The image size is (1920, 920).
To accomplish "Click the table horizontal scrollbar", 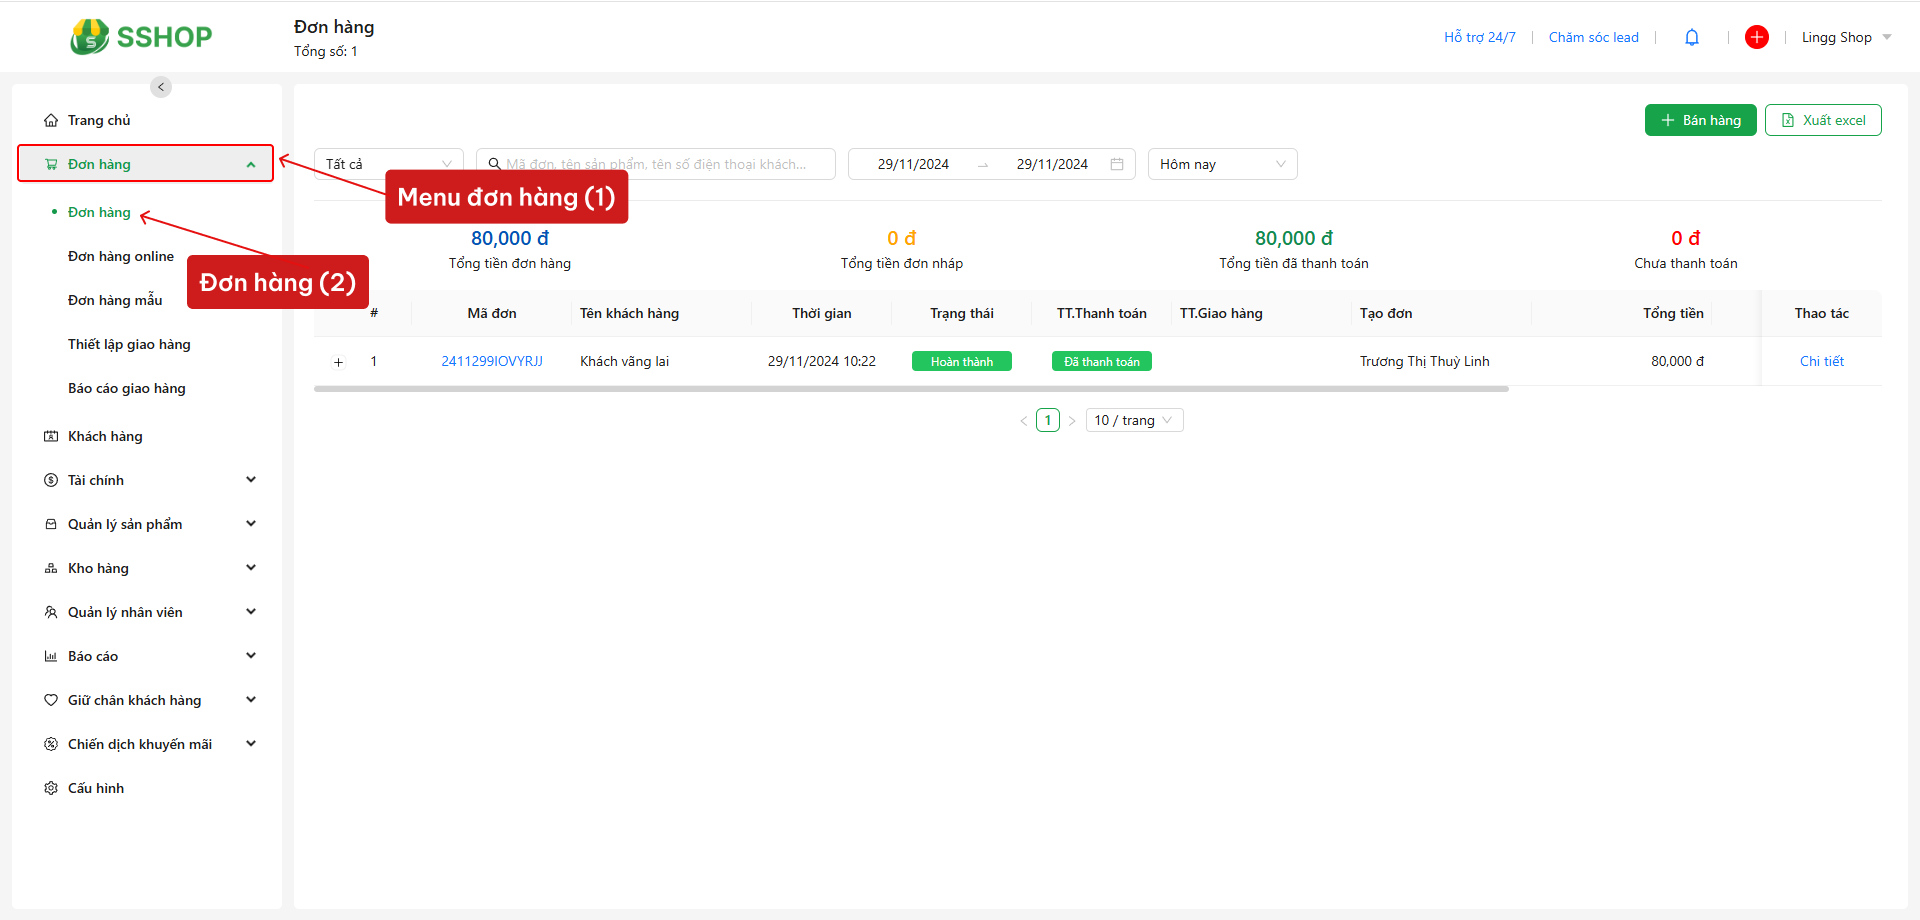I will pyautogui.click(x=911, y=389).
